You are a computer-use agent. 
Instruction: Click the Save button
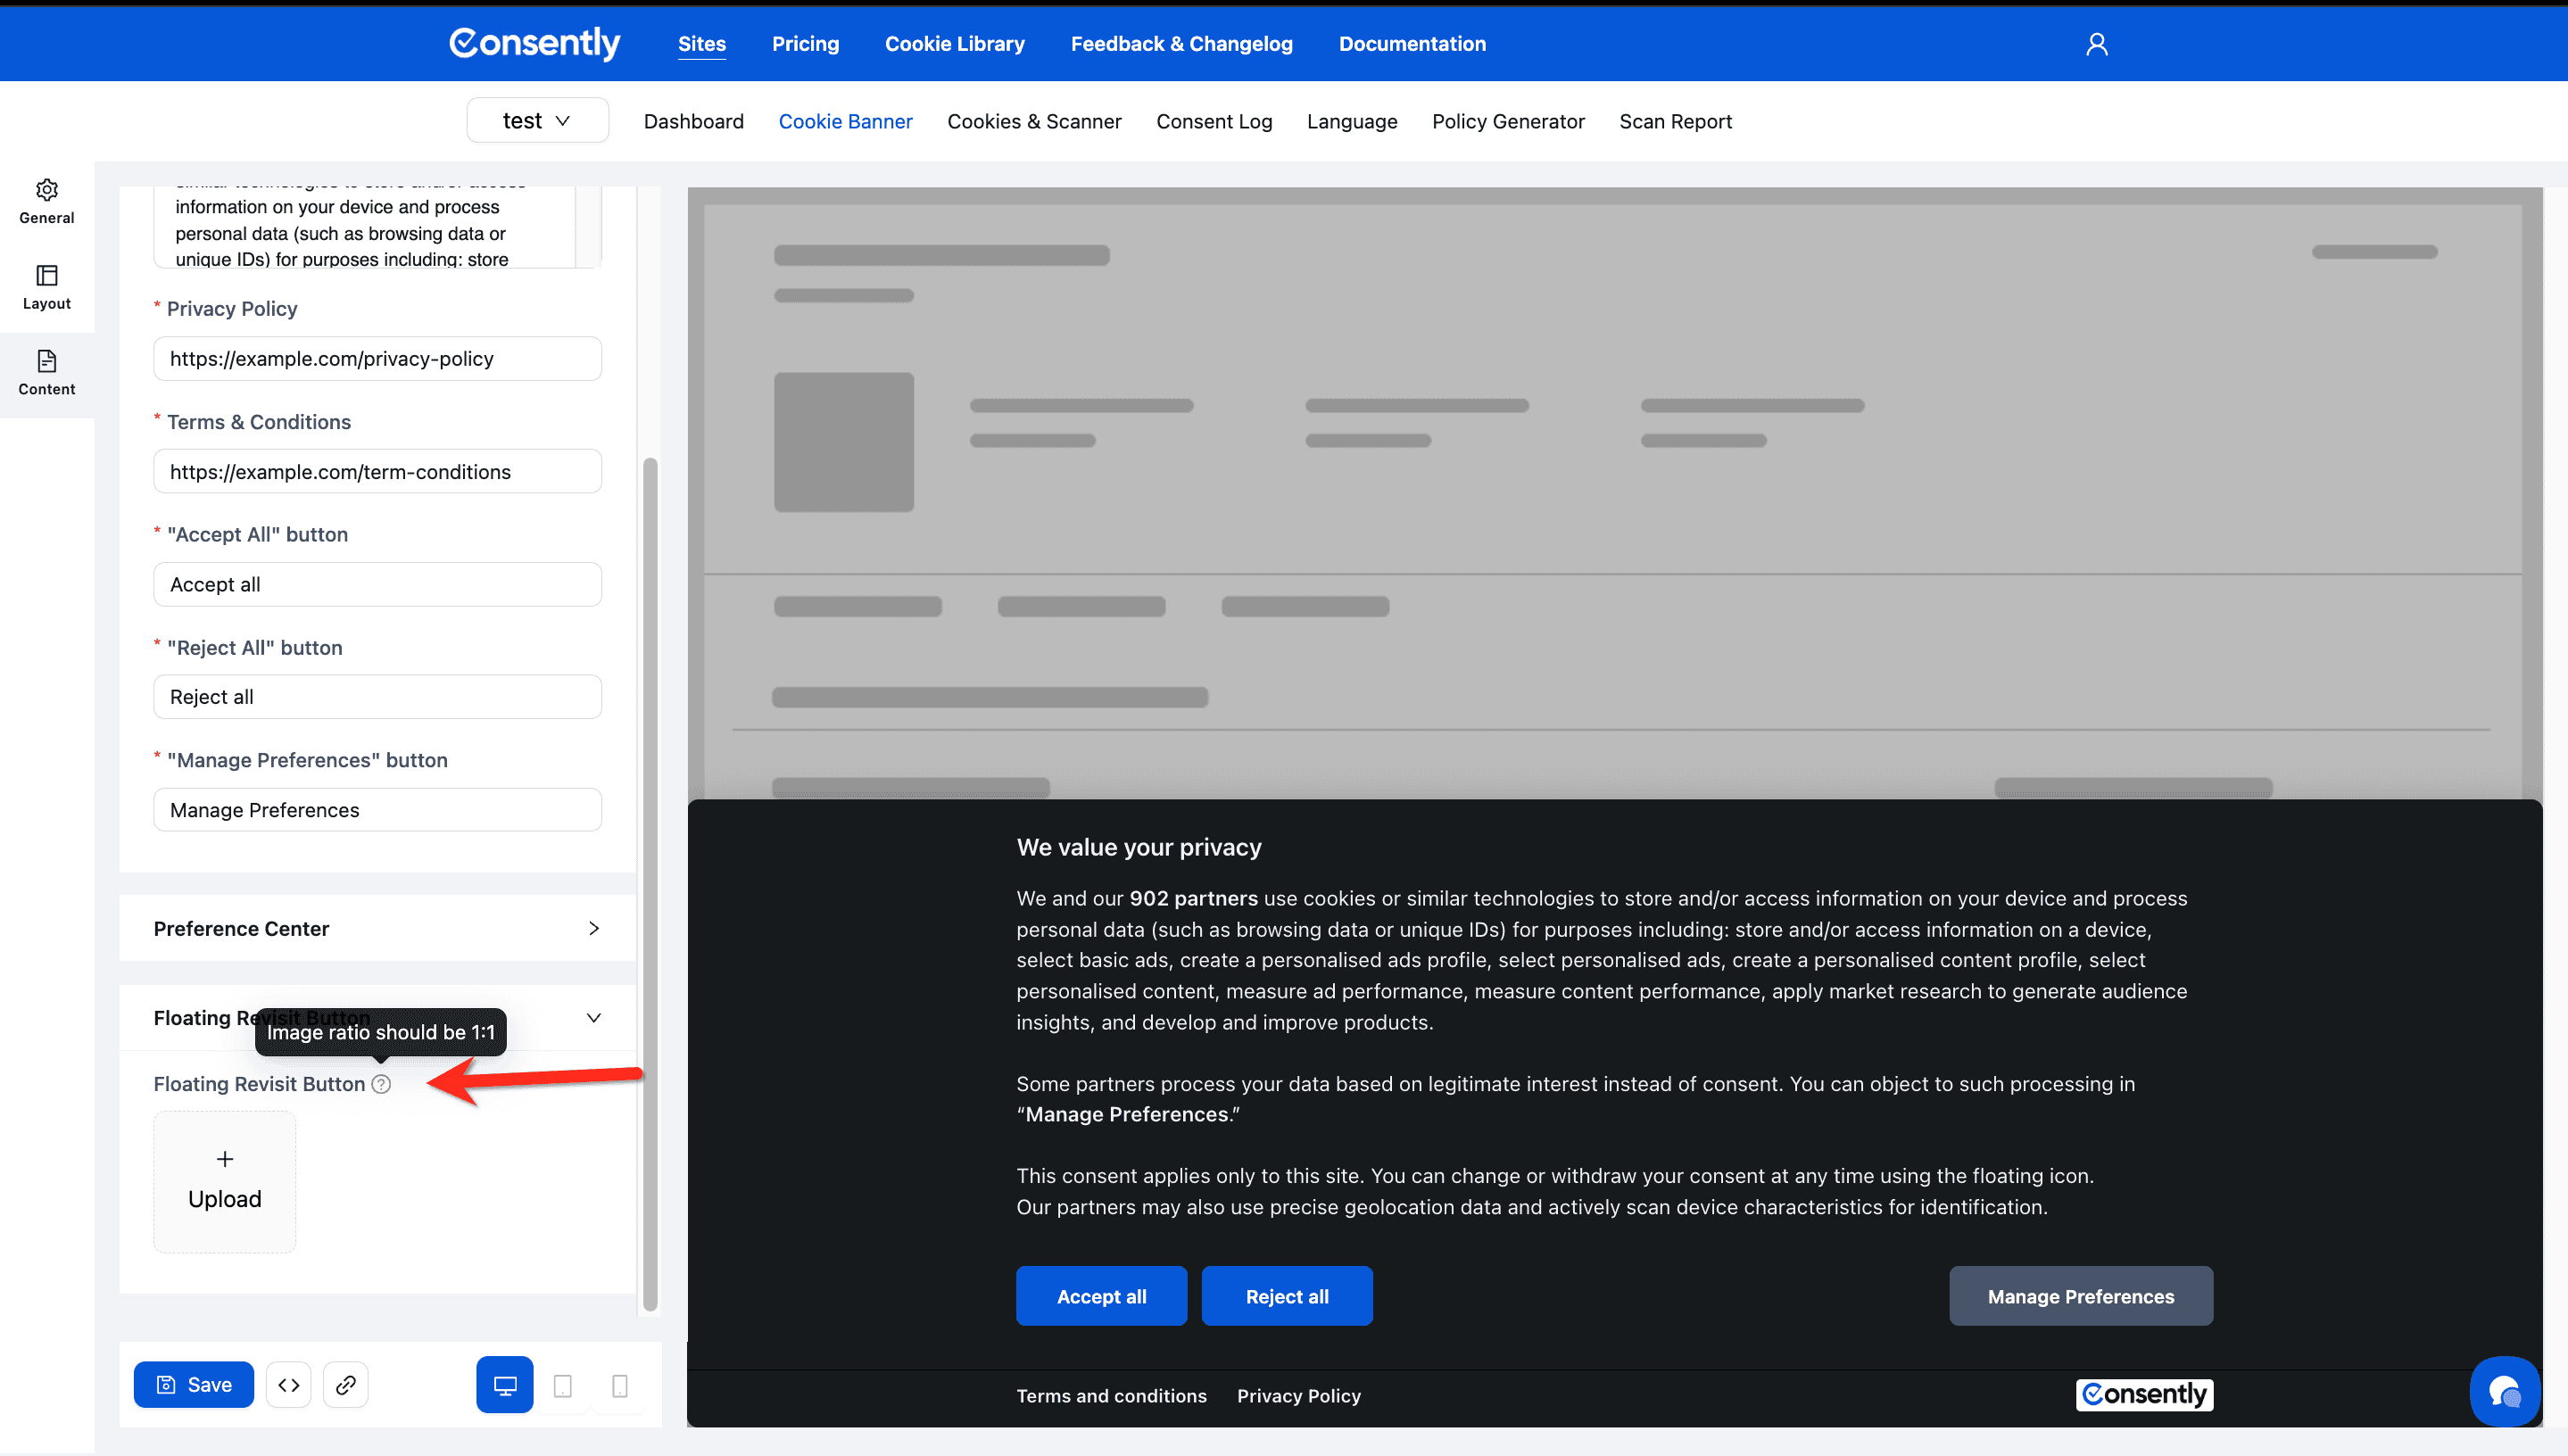click(194, 1385)
